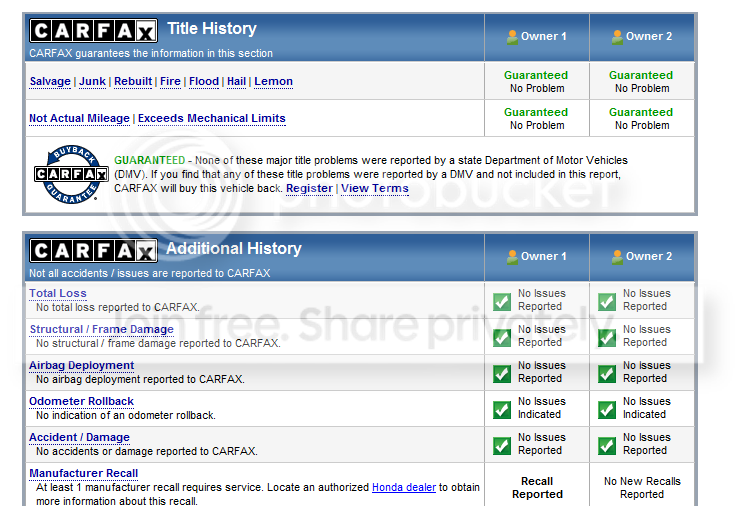Open the Salvage title link
The image size is (739, 506).
50,82
